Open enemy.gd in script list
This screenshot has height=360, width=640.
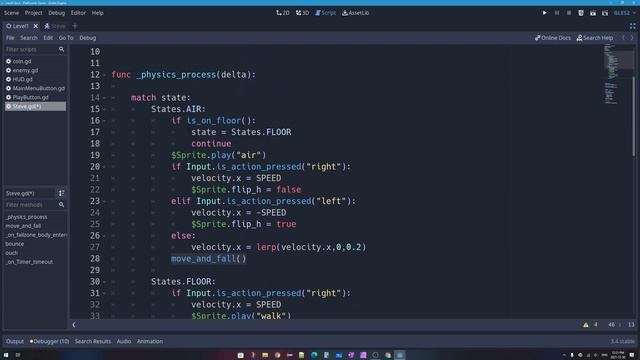coord(35,70)
